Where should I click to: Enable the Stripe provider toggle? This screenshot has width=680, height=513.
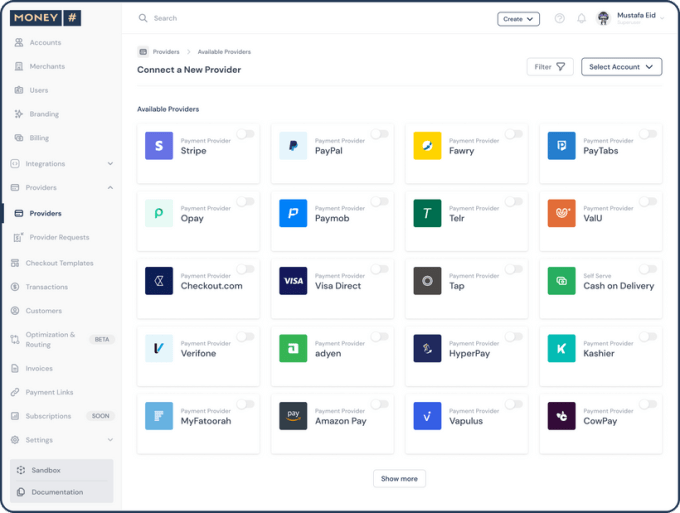tap(246, 134)
